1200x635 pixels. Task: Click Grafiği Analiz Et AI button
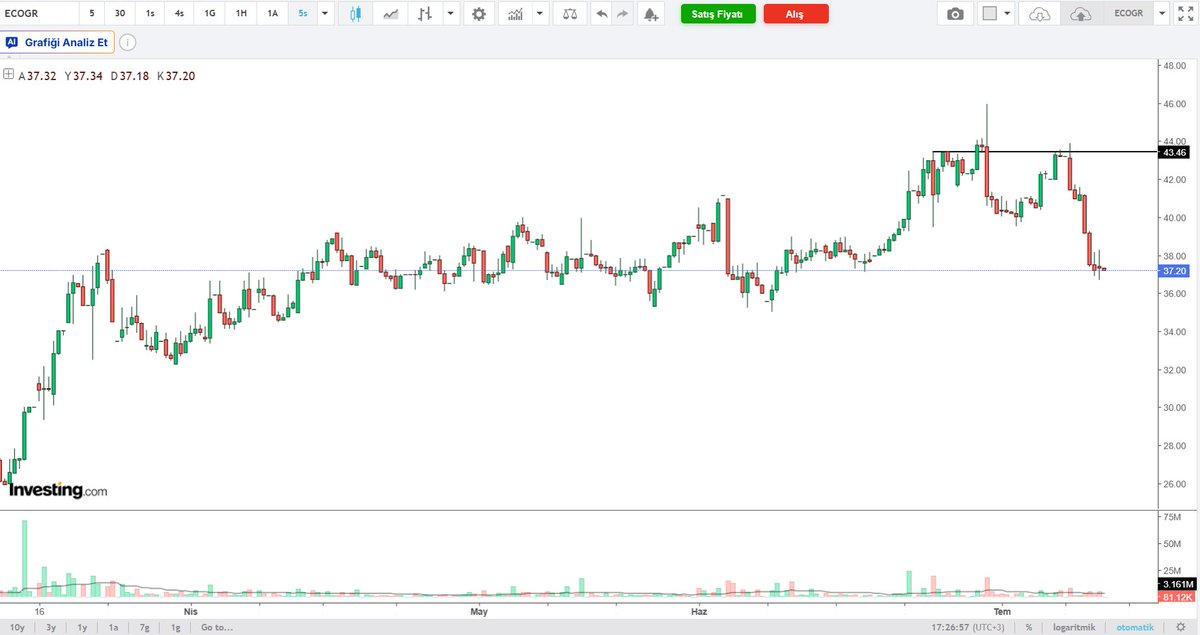point(58,43)
